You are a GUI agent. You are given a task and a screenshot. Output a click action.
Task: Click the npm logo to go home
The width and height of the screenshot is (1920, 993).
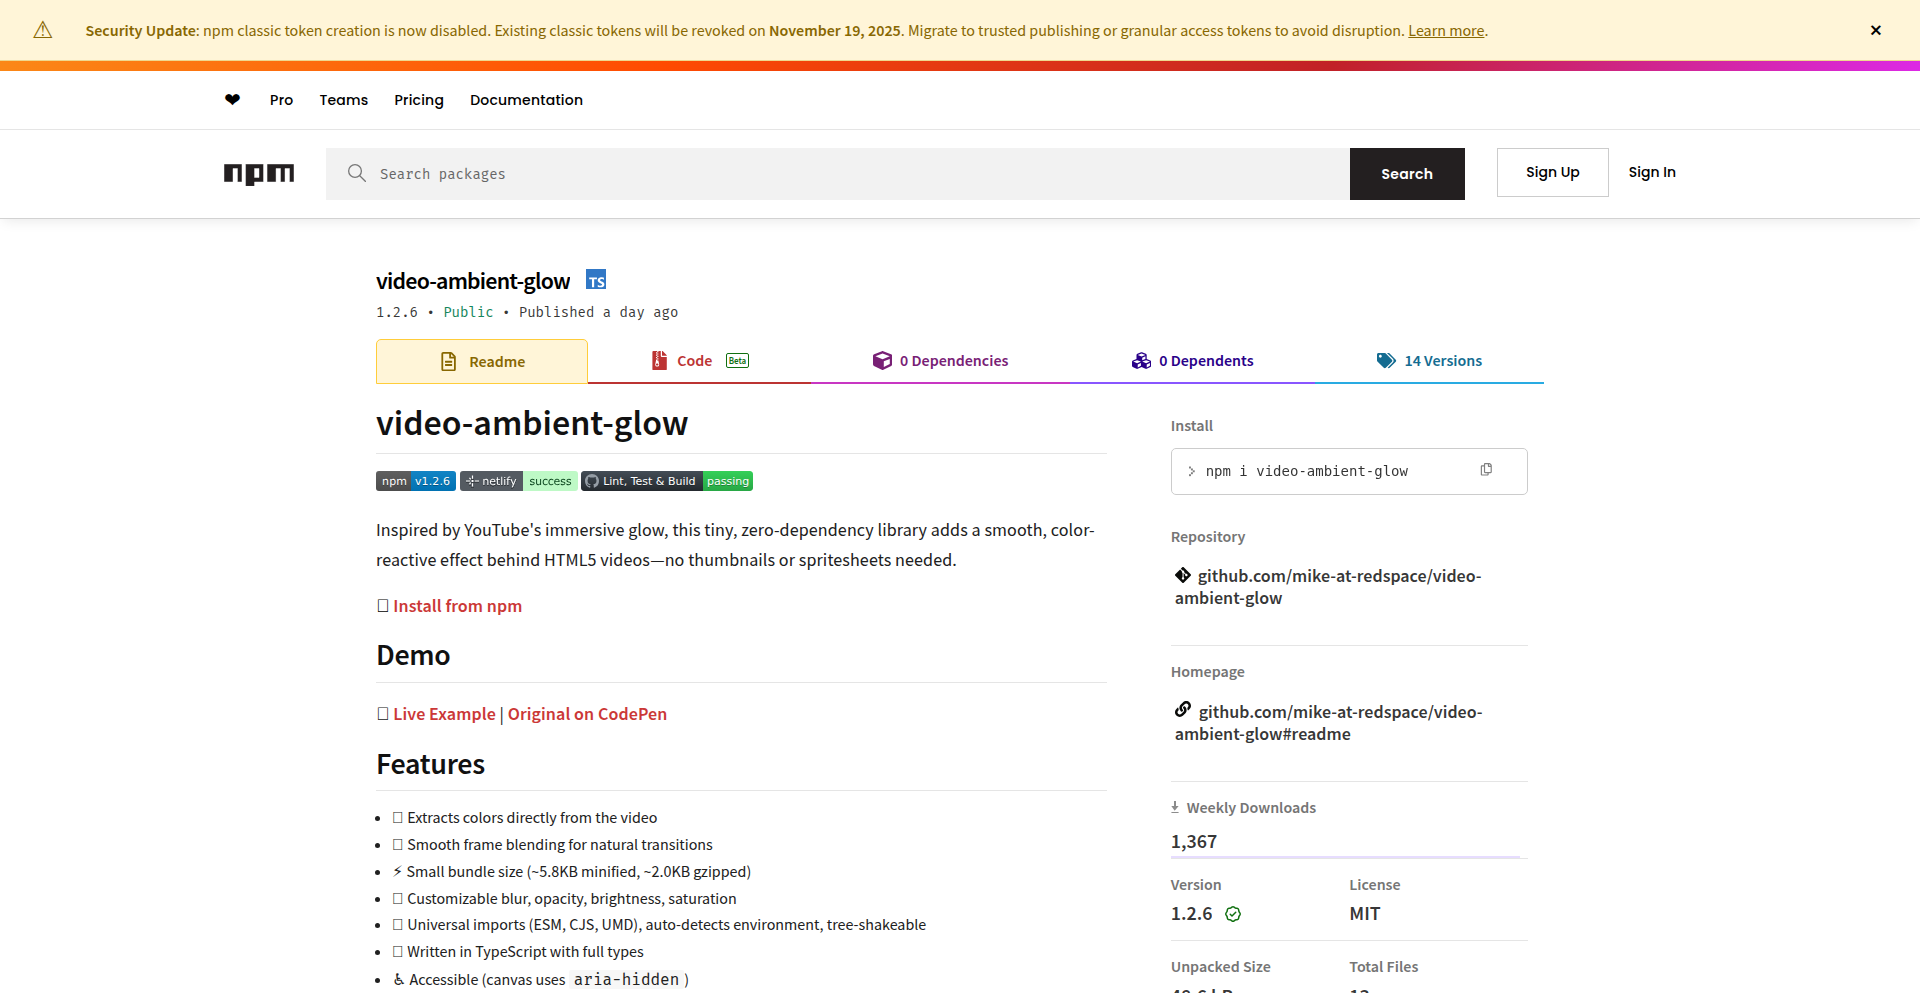(x=259, y=174)
